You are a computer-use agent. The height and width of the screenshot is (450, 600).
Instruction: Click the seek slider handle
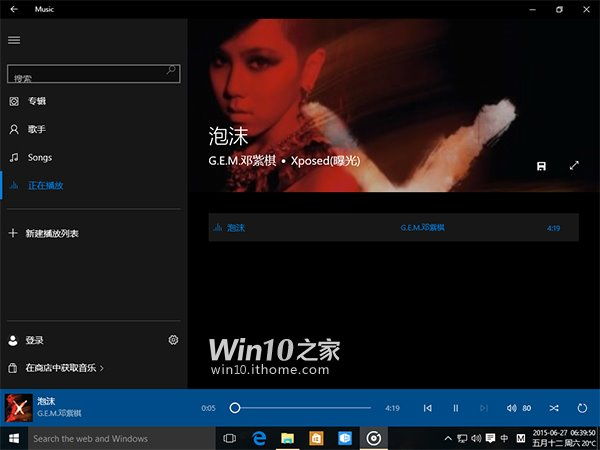pyautogui.click(x=235, y=408)
